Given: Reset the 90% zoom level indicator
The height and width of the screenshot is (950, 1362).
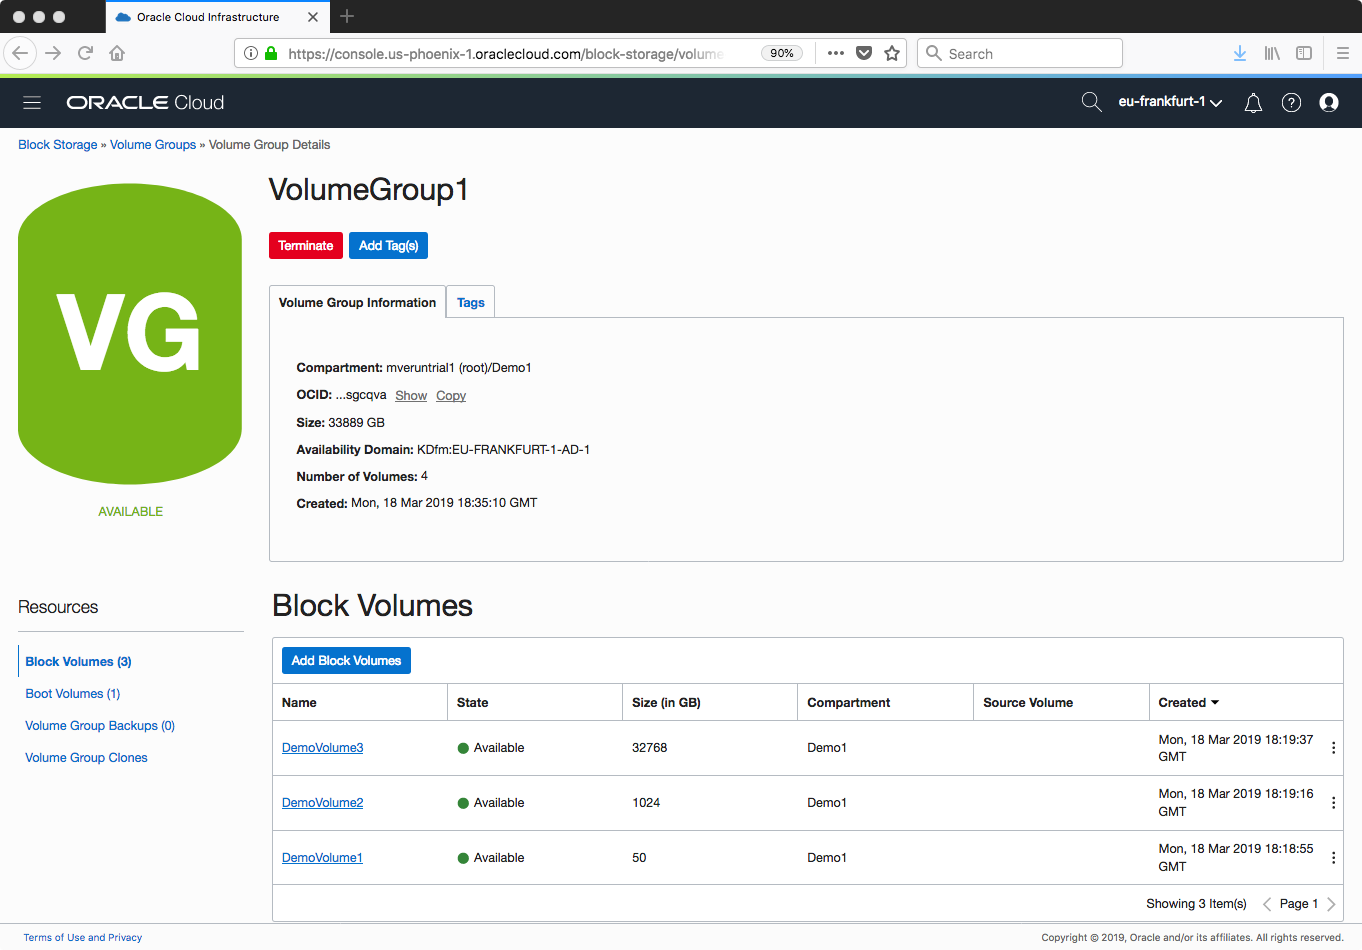Looking at the screenshot, I should click(782, 53).
